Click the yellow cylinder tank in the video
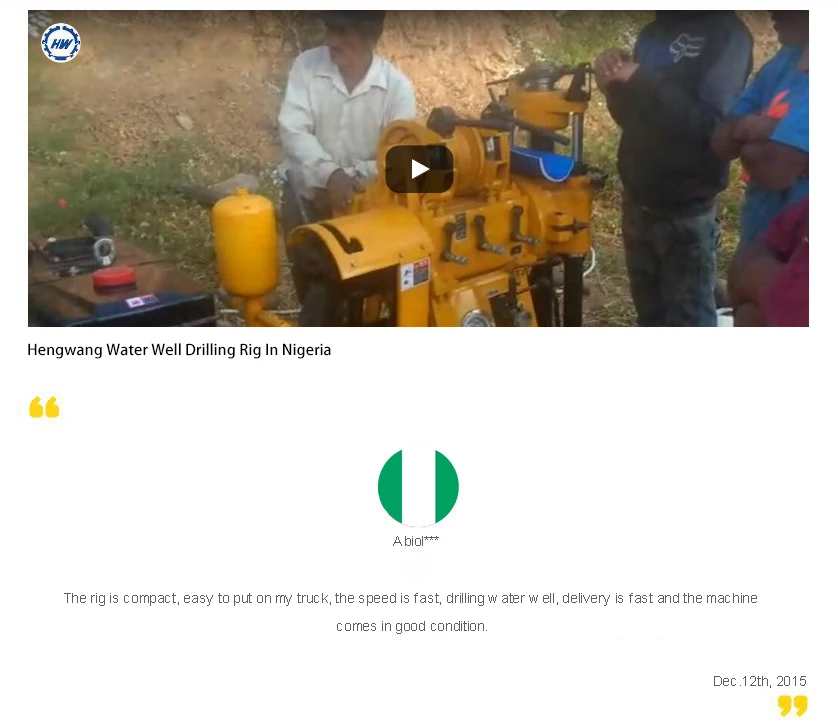 pyautogui.click(x=245, y=243)
